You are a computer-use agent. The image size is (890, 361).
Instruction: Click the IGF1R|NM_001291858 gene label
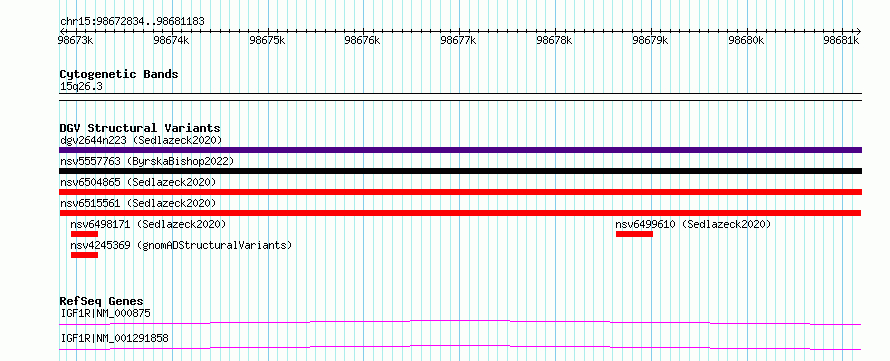click(114, 339)
